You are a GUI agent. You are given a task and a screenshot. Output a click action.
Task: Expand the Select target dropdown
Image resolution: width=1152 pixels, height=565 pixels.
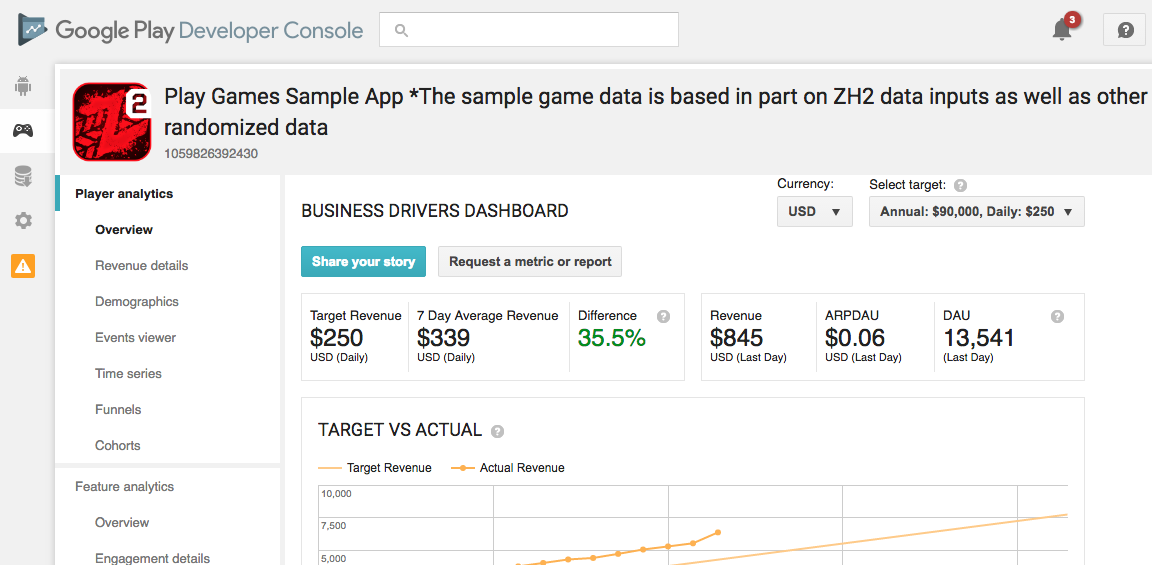point(976,212)
